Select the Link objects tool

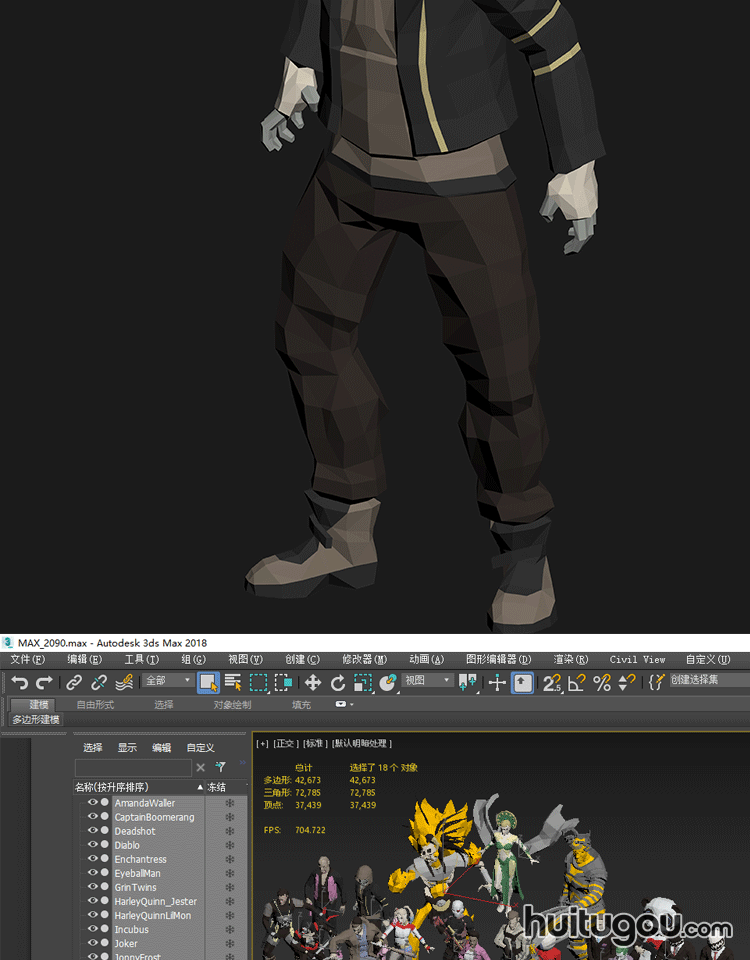pyautogui.click(x=74, y=683)
